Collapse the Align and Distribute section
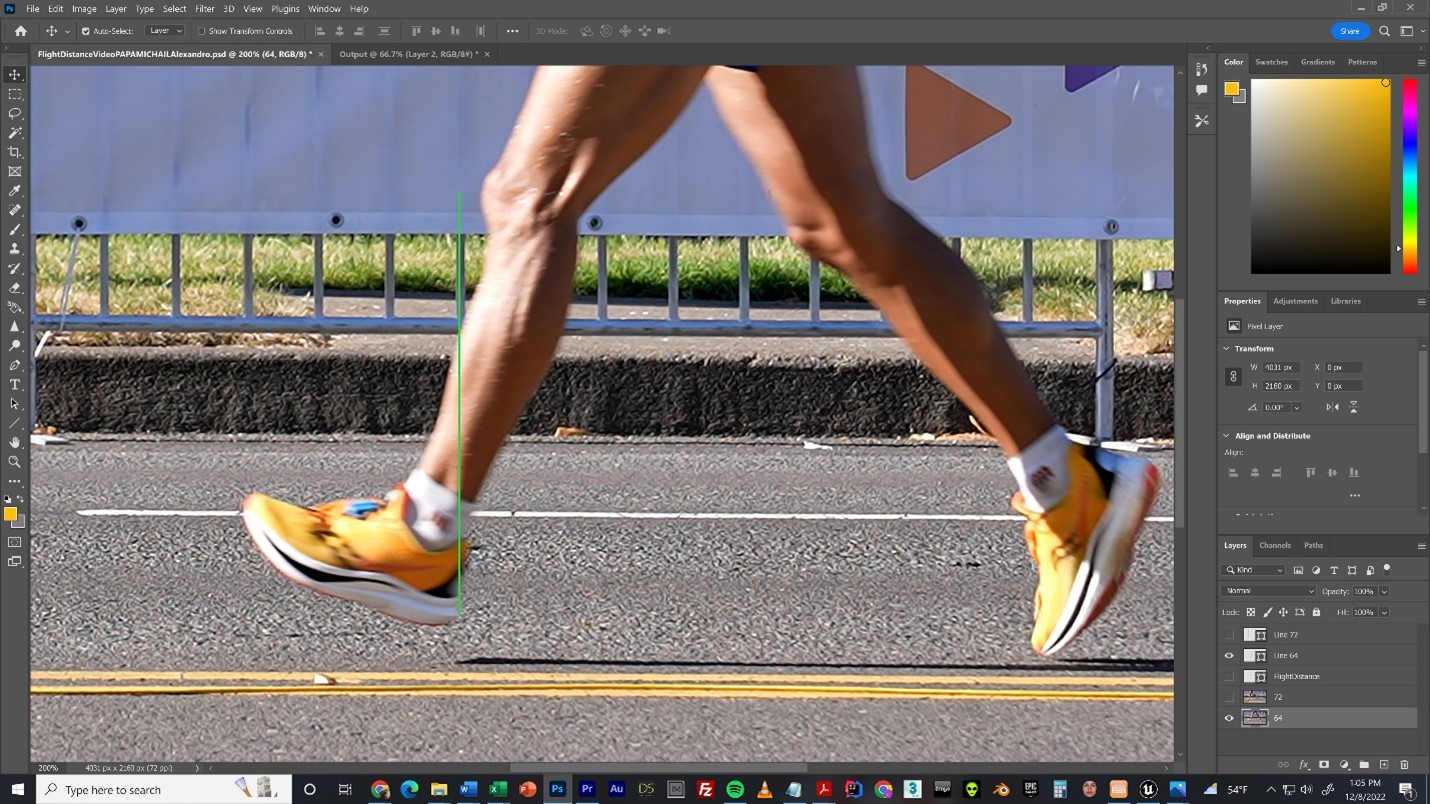This screenshot has width=1430, height=804. (1227, 436)
